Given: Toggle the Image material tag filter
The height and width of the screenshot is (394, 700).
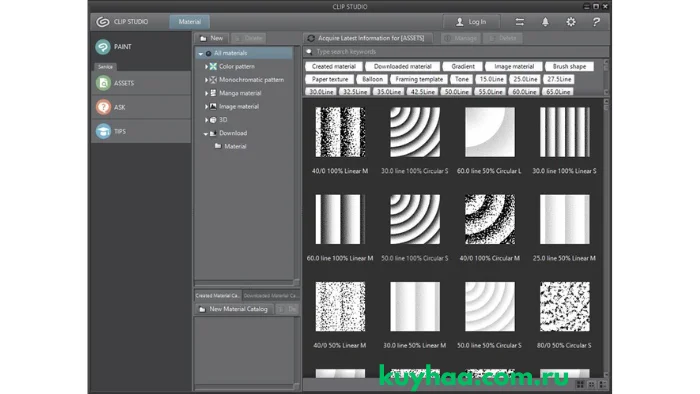Looking at the screenshot, I should [514, 66].
